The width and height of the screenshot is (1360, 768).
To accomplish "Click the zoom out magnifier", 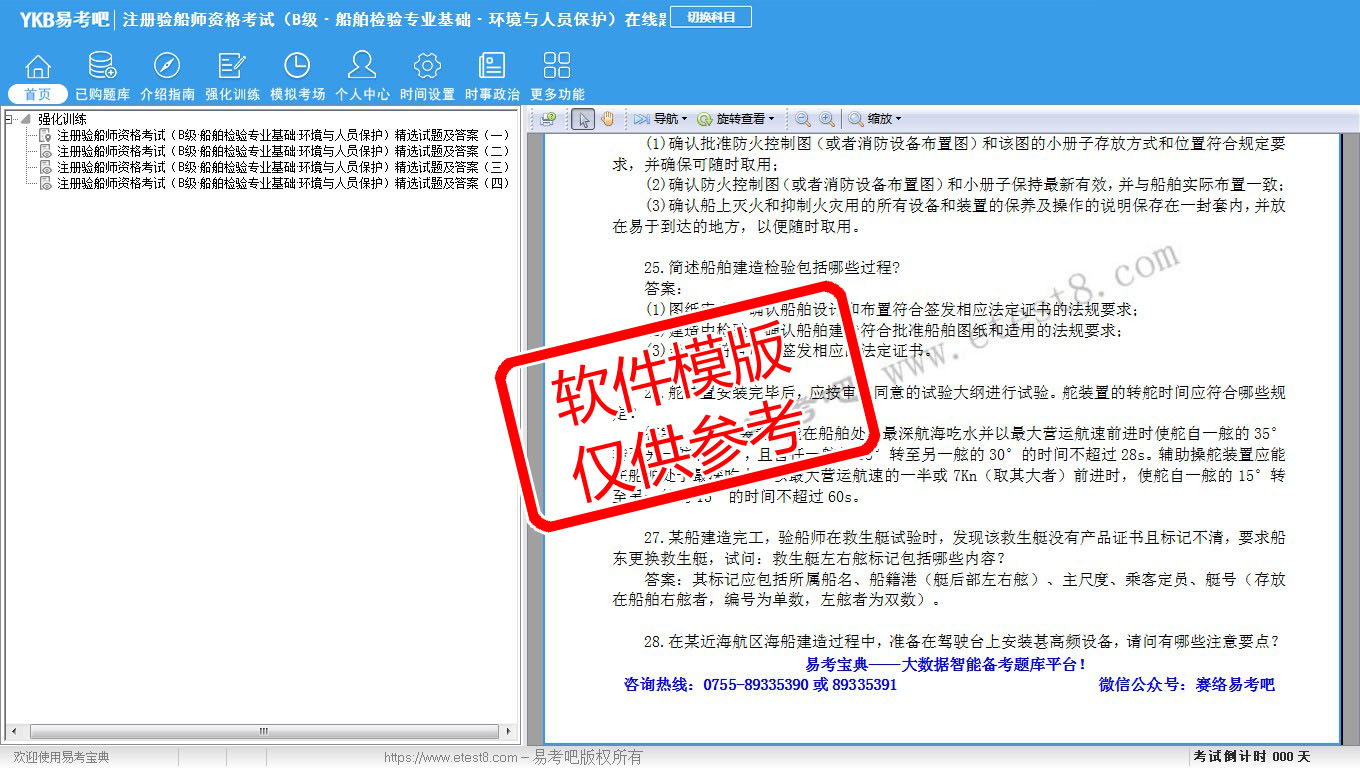I will tap(803, 119).
